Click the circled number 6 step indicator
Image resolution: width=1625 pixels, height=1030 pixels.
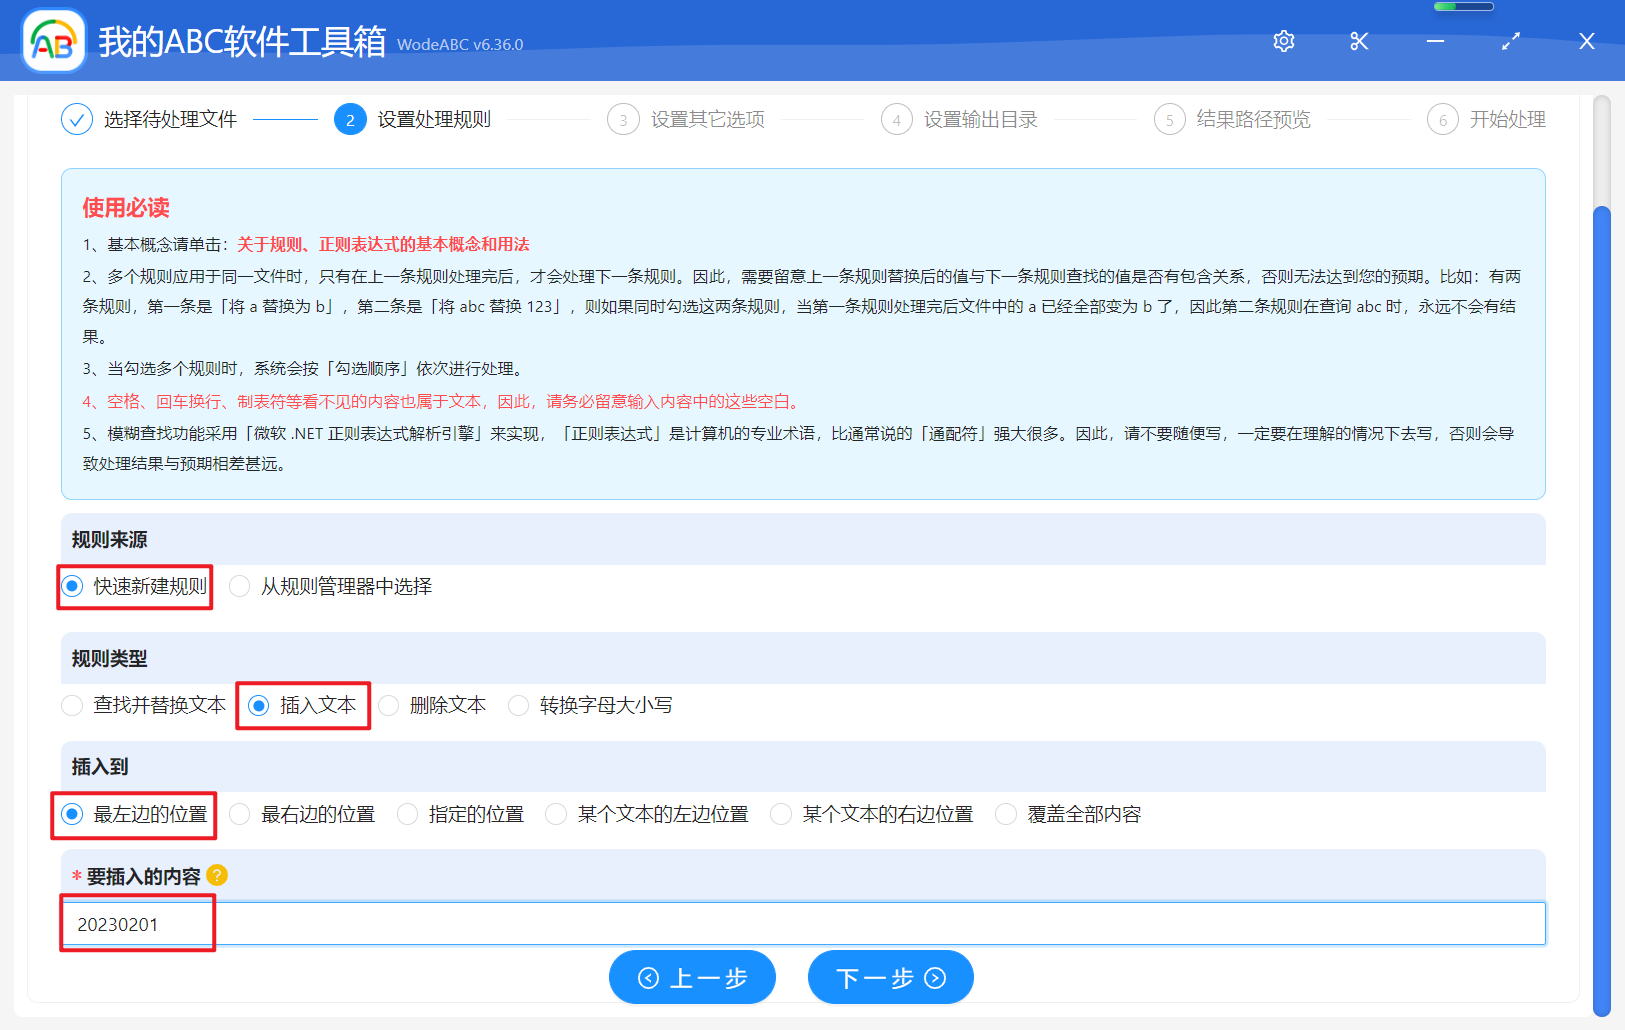1443,119
